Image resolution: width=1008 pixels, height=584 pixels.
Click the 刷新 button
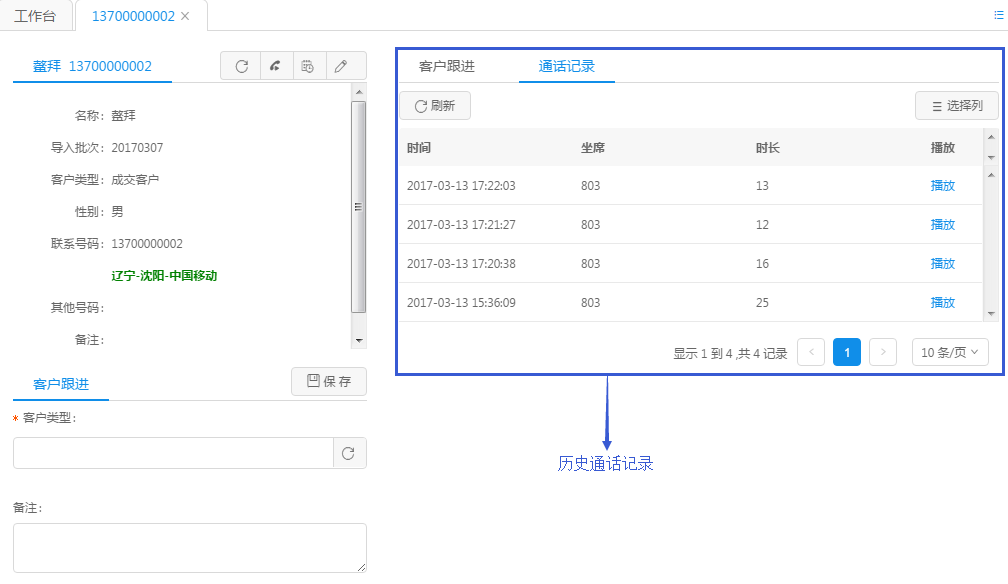(x=435, y=106)
